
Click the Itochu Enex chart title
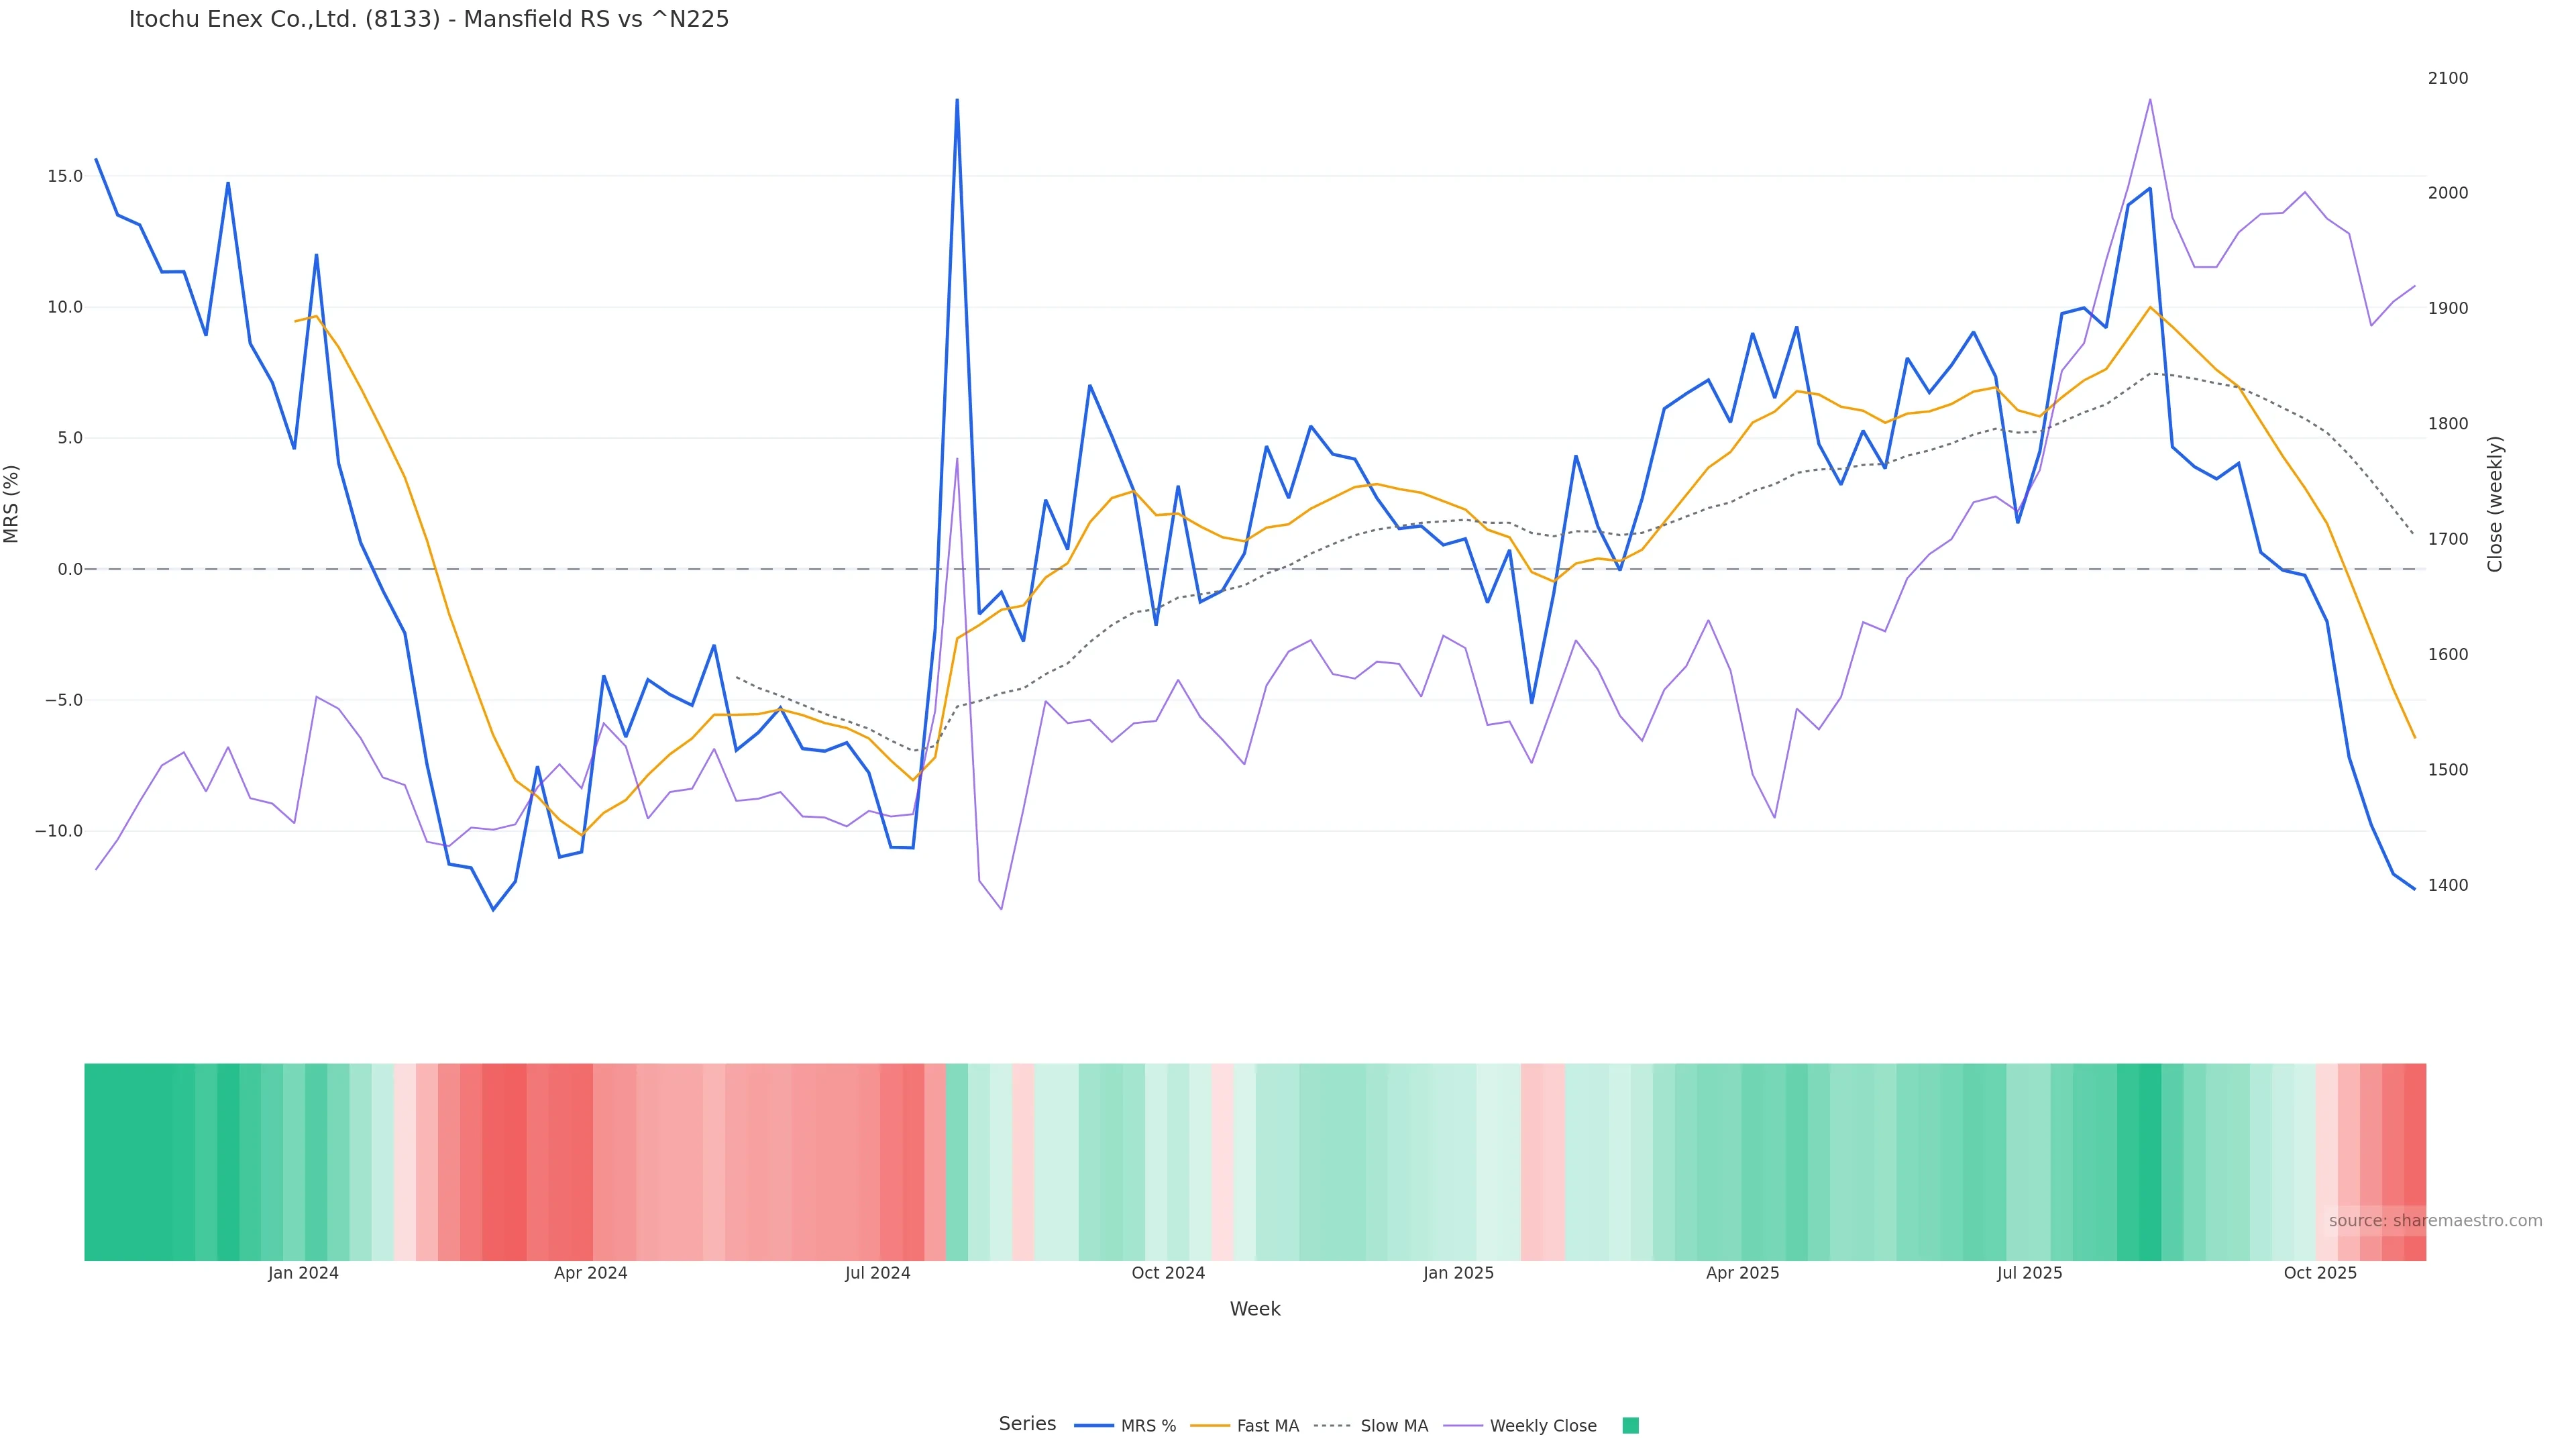click(x=429, y=19)
